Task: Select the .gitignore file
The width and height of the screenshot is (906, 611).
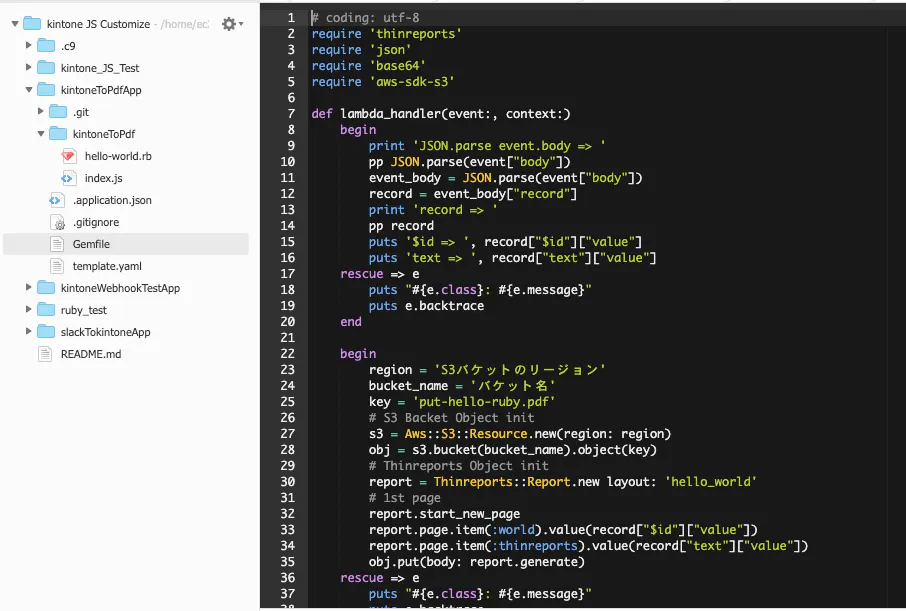Action: point(96,222)
